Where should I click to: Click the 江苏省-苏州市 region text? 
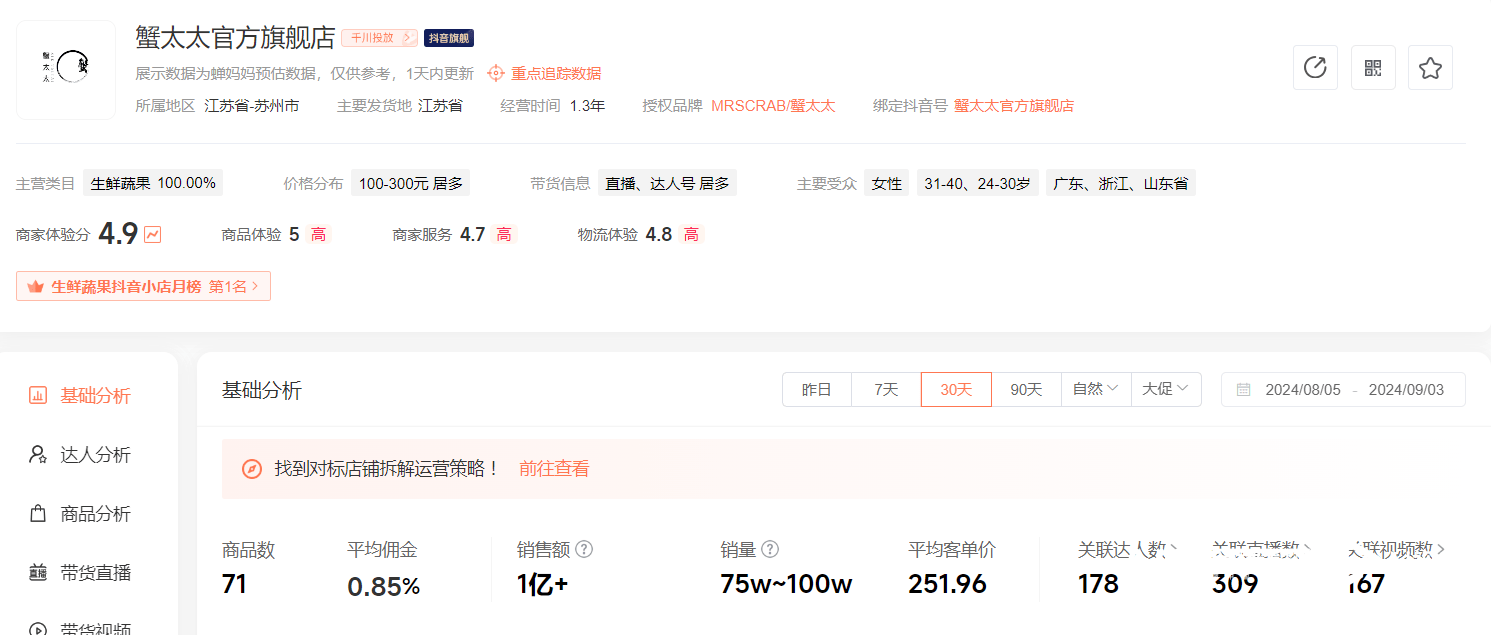(x=251, y=105)
